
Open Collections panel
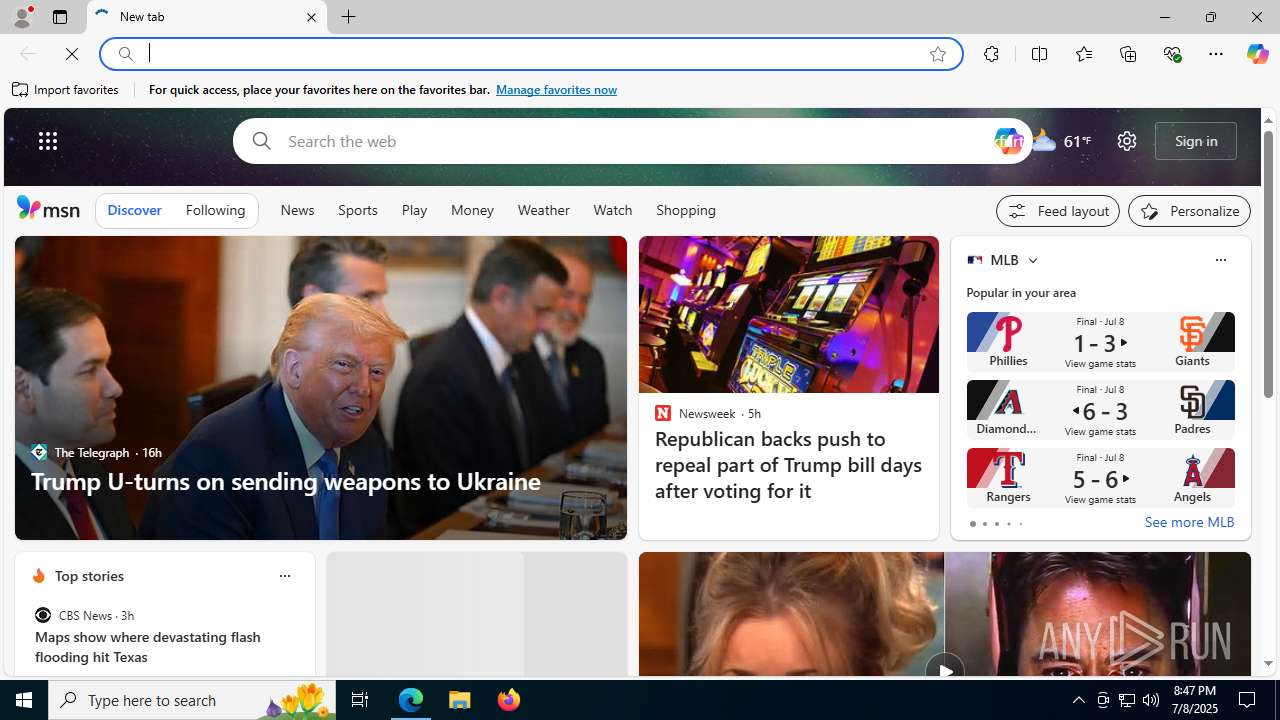point(1128,54)
